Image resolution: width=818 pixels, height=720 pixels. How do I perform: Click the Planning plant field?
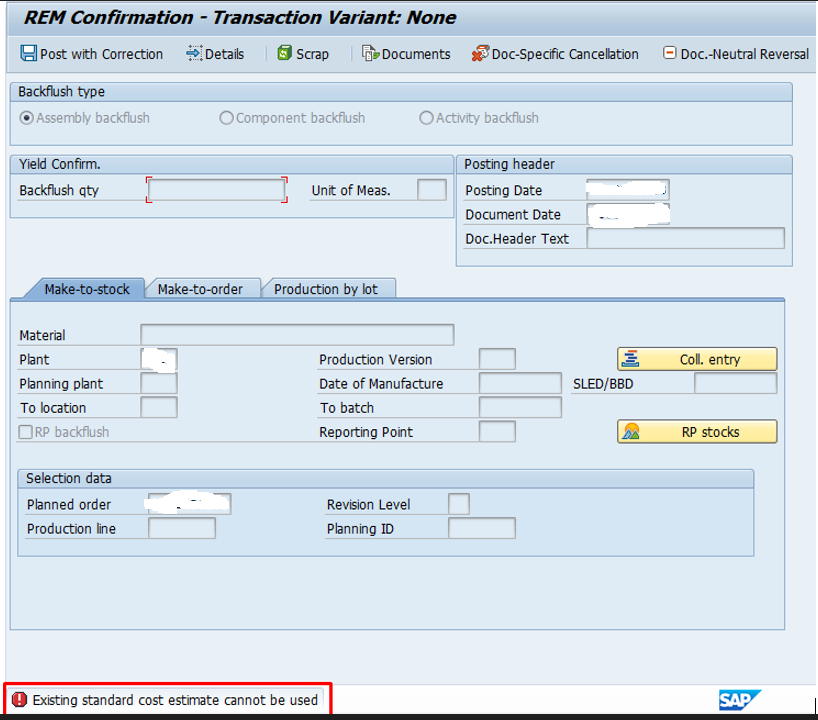coord(159,383)
